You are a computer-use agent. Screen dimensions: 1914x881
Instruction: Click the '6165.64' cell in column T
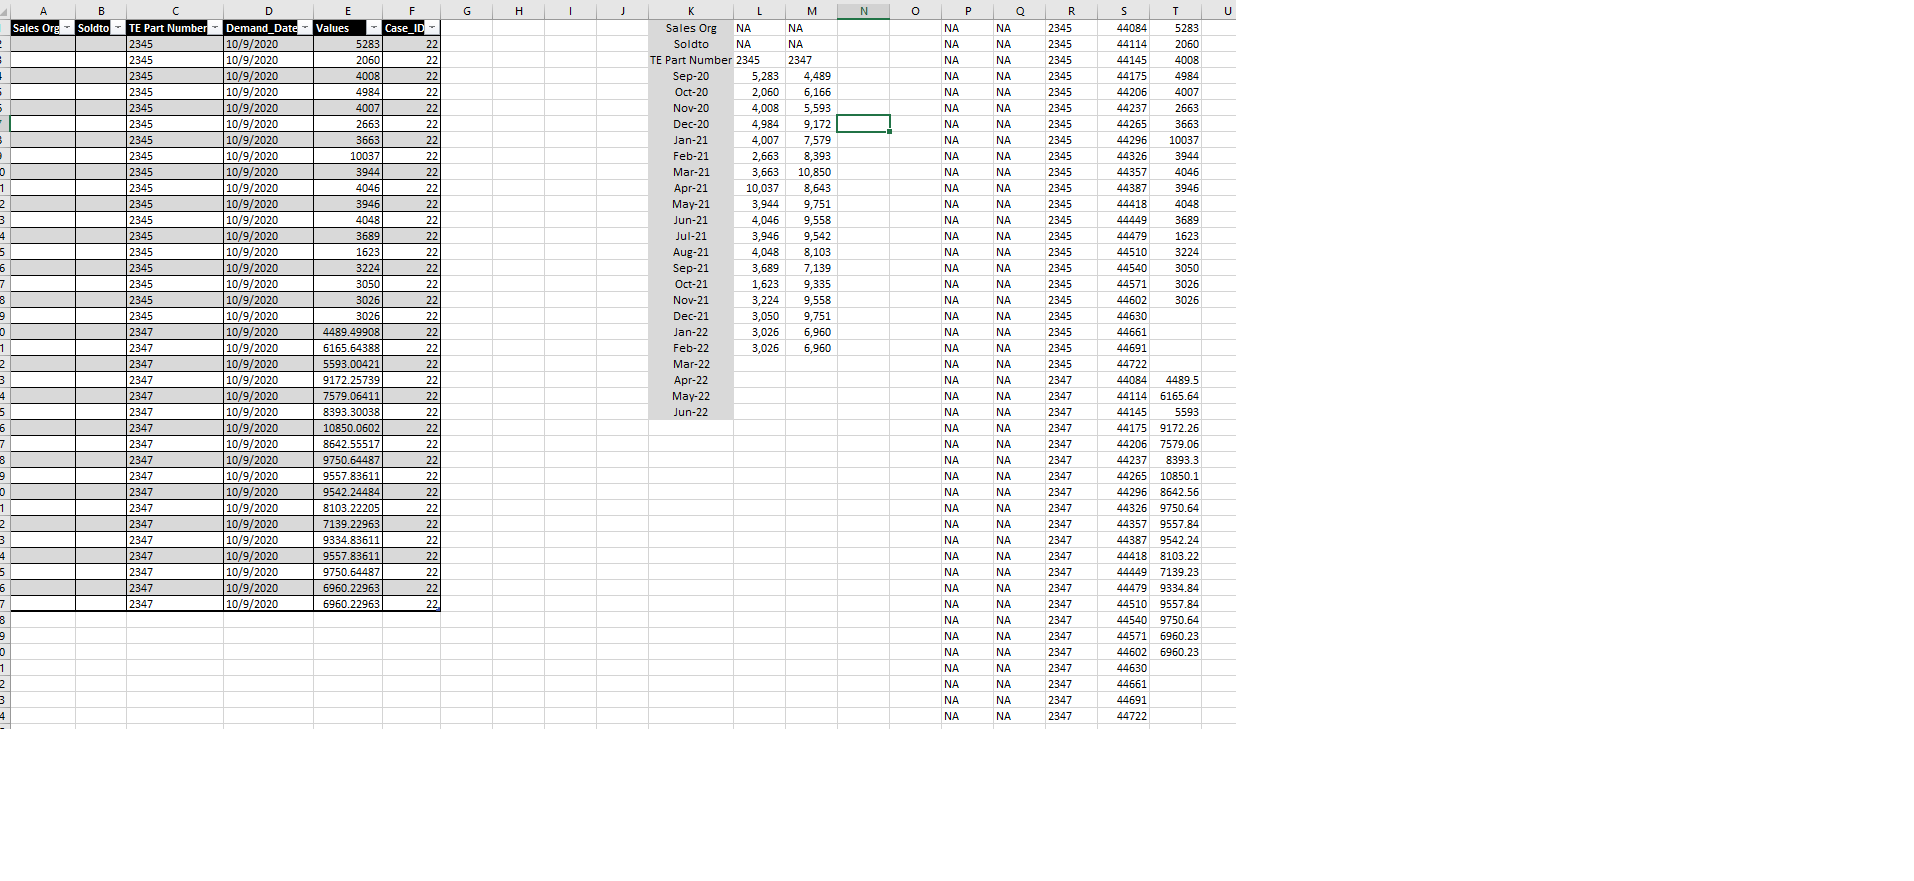1176,396
